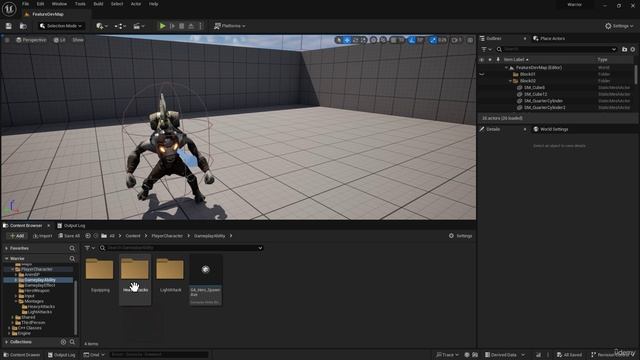Screen dimensions: 640x360
Task: Open the Outliner filter dropdown
Action: point(486,49)
